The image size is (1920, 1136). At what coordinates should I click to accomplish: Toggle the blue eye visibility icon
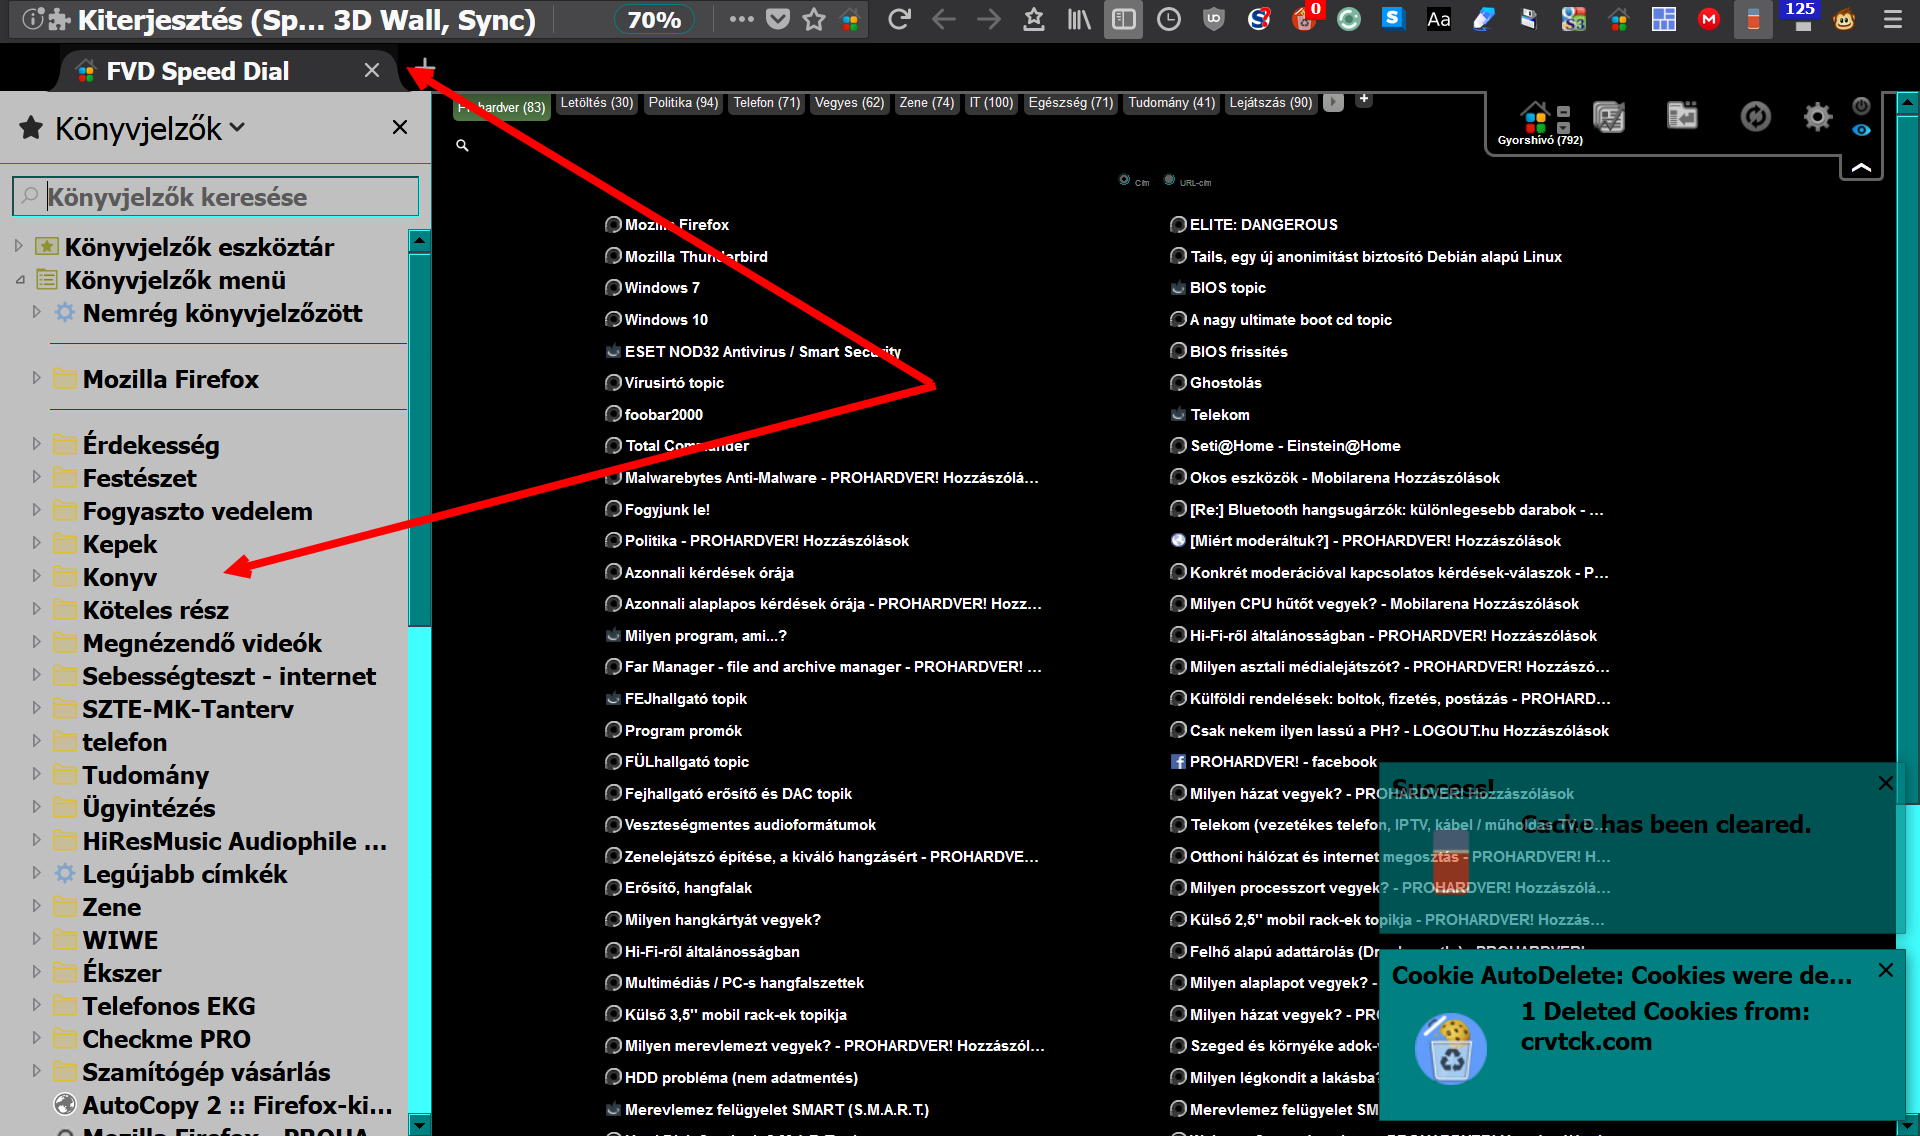(x=1861, y=130)
